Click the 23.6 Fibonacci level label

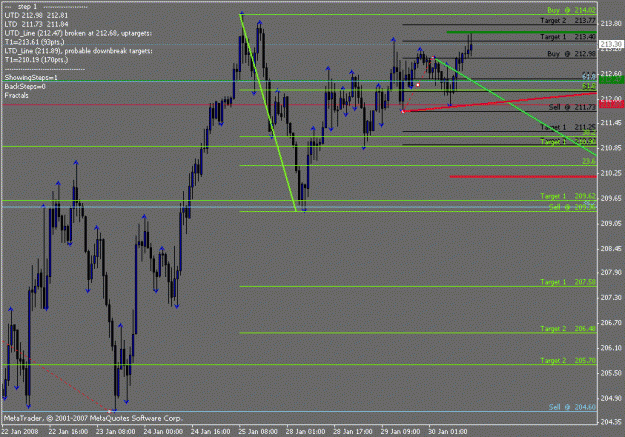click(589, 161)
